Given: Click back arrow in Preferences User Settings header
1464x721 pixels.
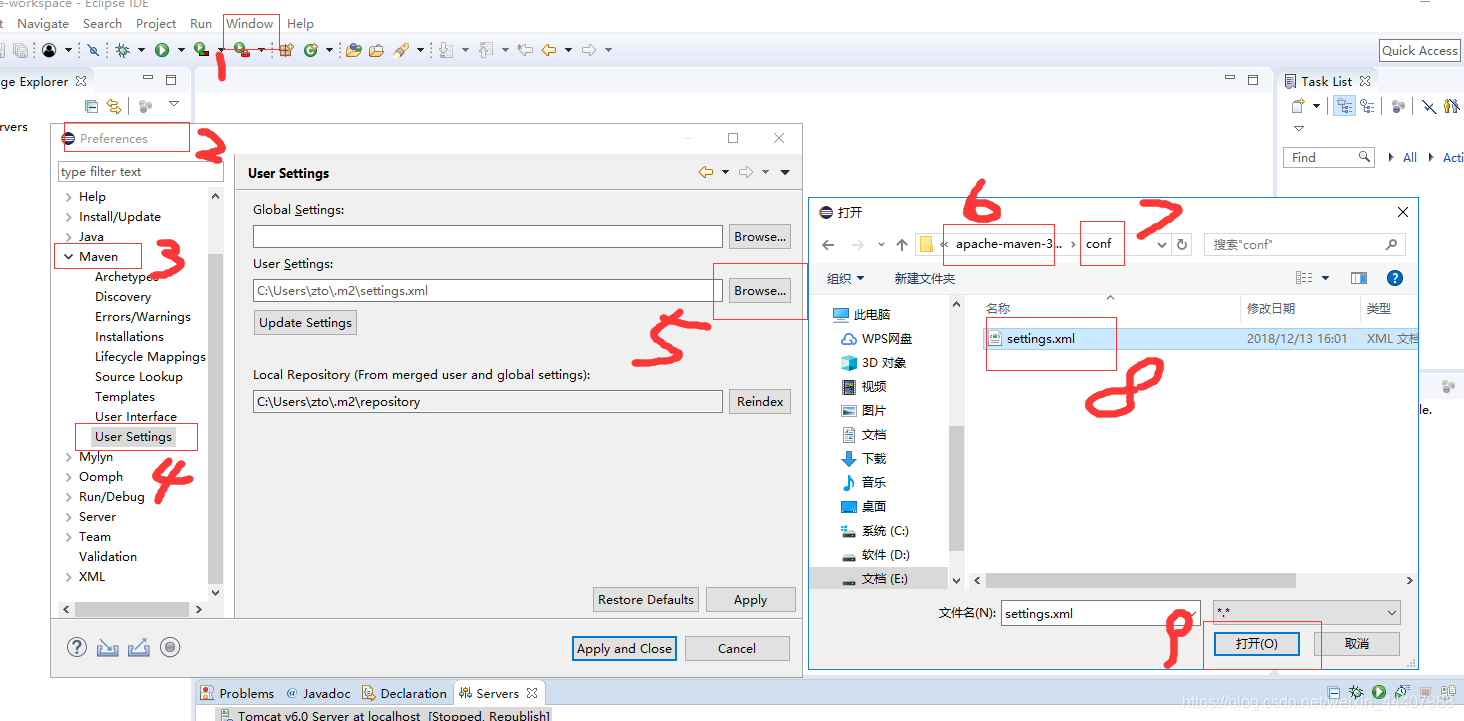Looking at the screenshot, I should point(706,172).
